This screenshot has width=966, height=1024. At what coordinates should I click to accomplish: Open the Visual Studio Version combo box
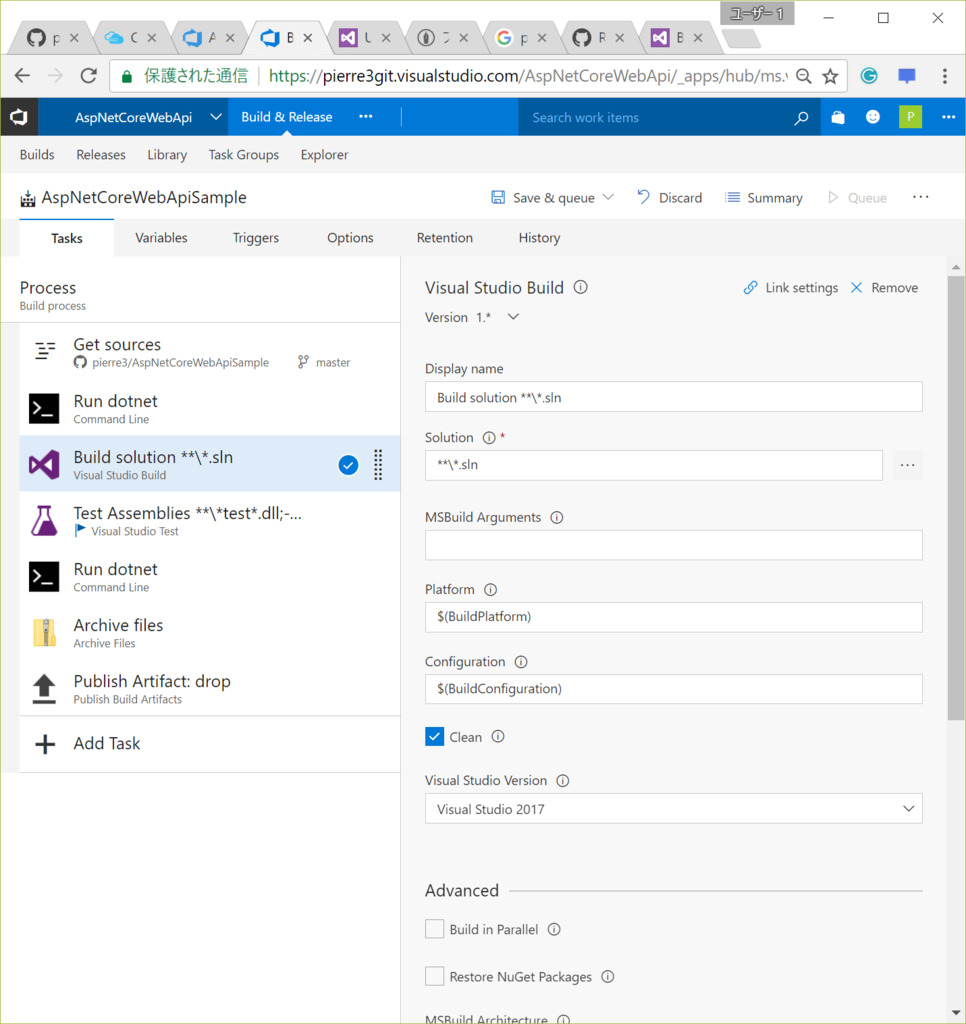click(673, 808)
